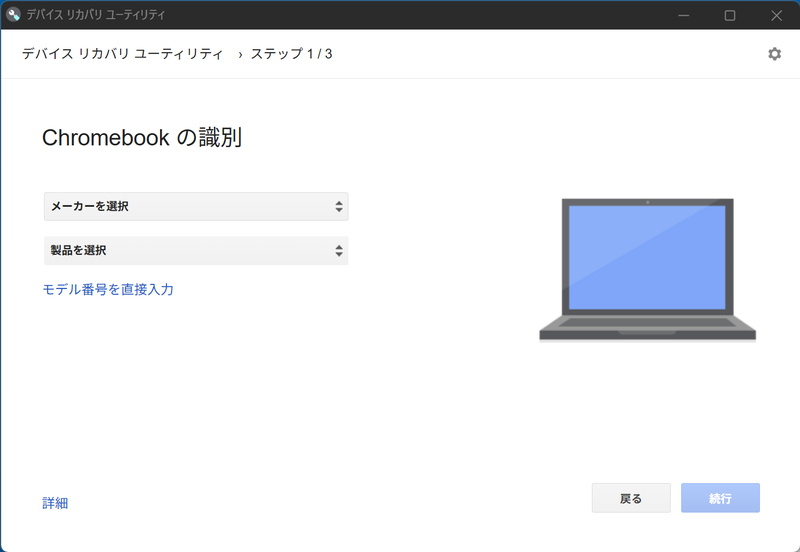This screenshot has width=800, height=552.
Task: Click the Chromebook の識別 heading
Action: (x=142, y=138)
